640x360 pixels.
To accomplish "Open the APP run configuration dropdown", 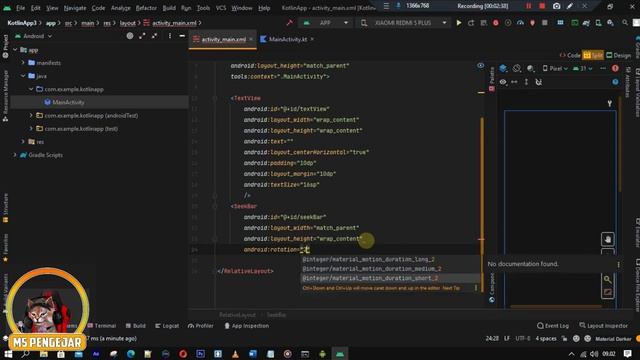I will (x=326, y=23).
